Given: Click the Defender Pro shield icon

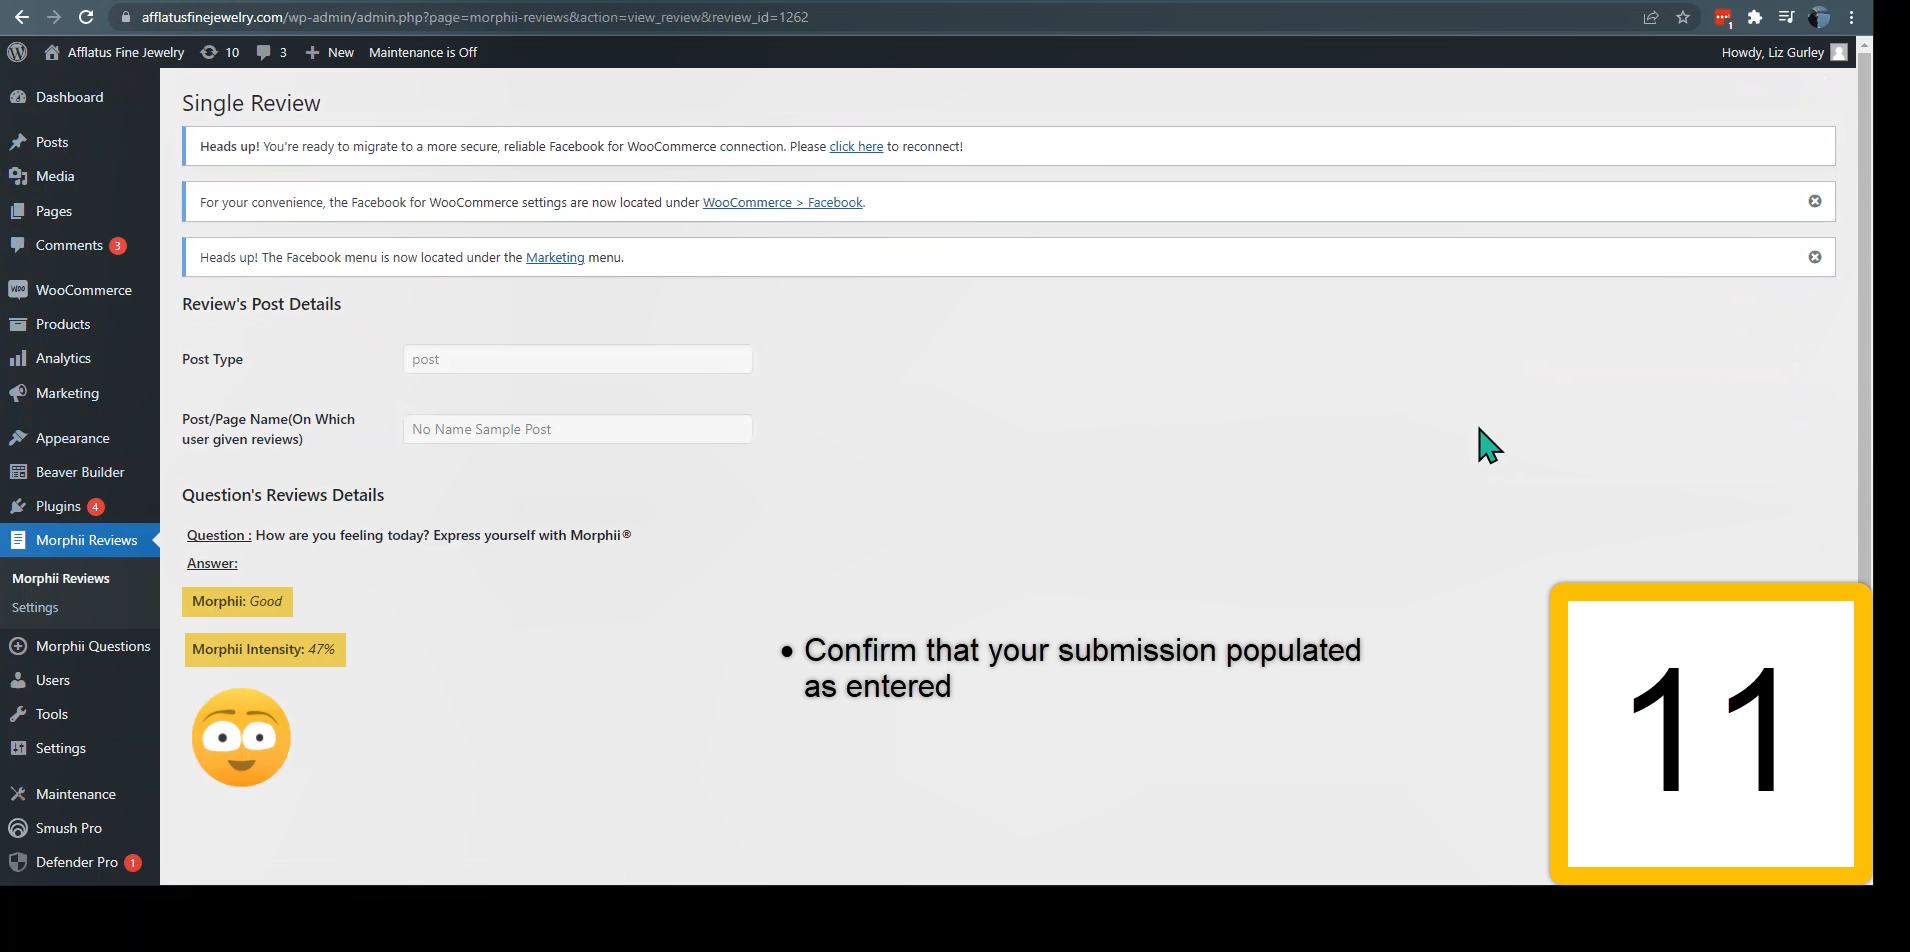Looking at the screenshot, I should (x=18, y=862).
